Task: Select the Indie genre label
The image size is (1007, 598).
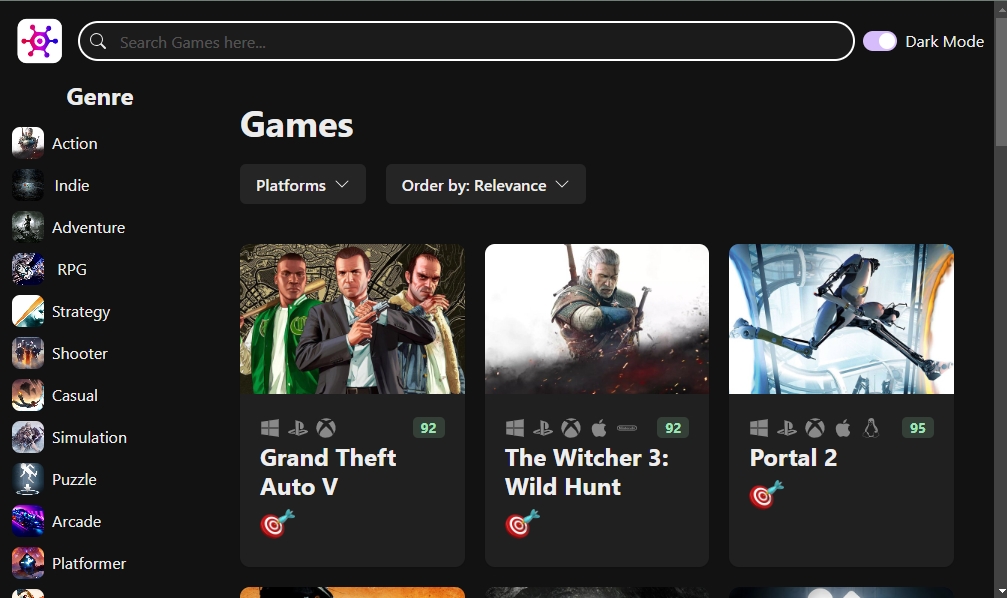Action: (x=72, y=186)
